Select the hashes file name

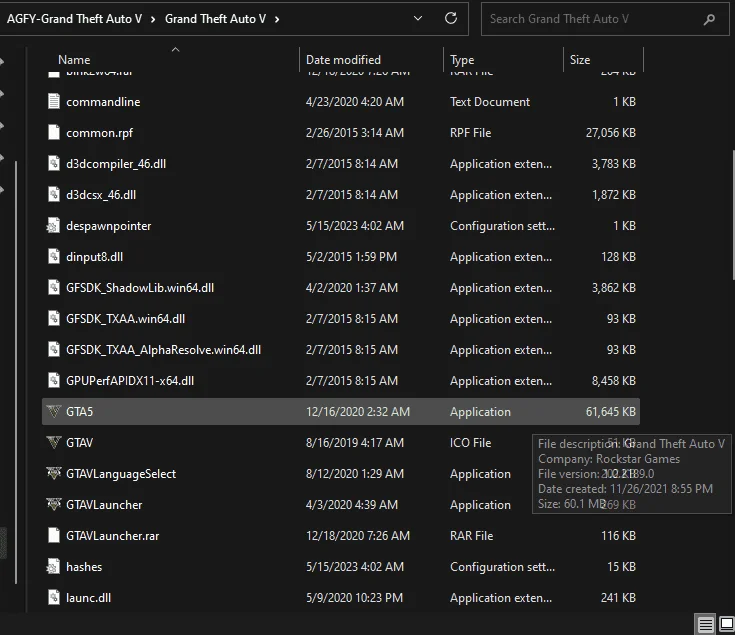coord(84,567)
